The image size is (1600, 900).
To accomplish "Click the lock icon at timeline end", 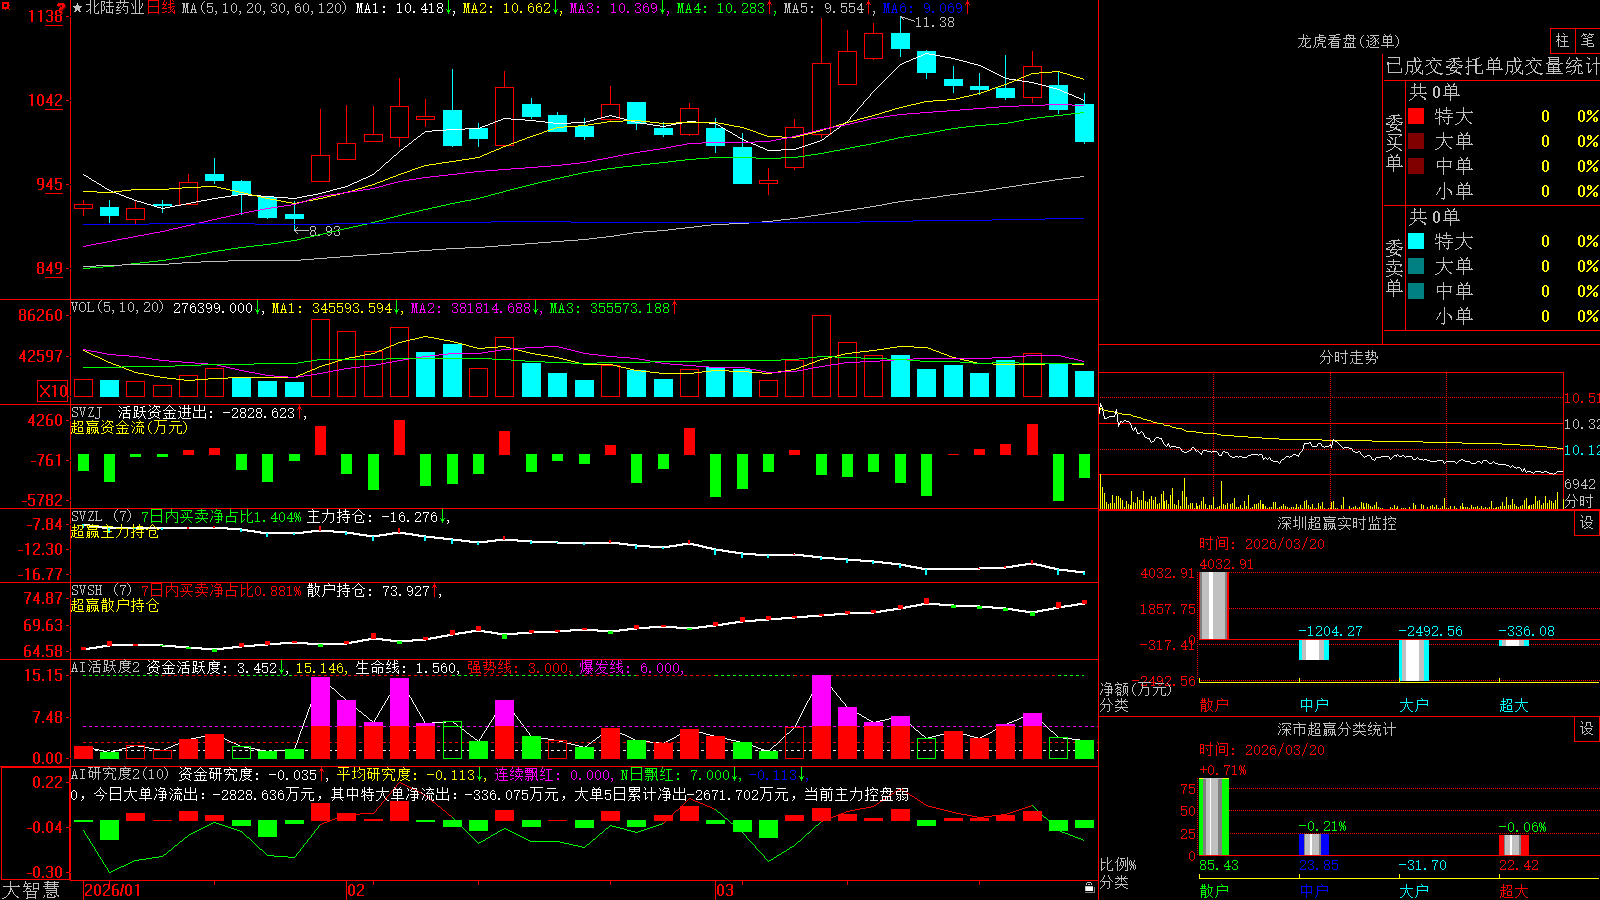I will (1090, 888).
